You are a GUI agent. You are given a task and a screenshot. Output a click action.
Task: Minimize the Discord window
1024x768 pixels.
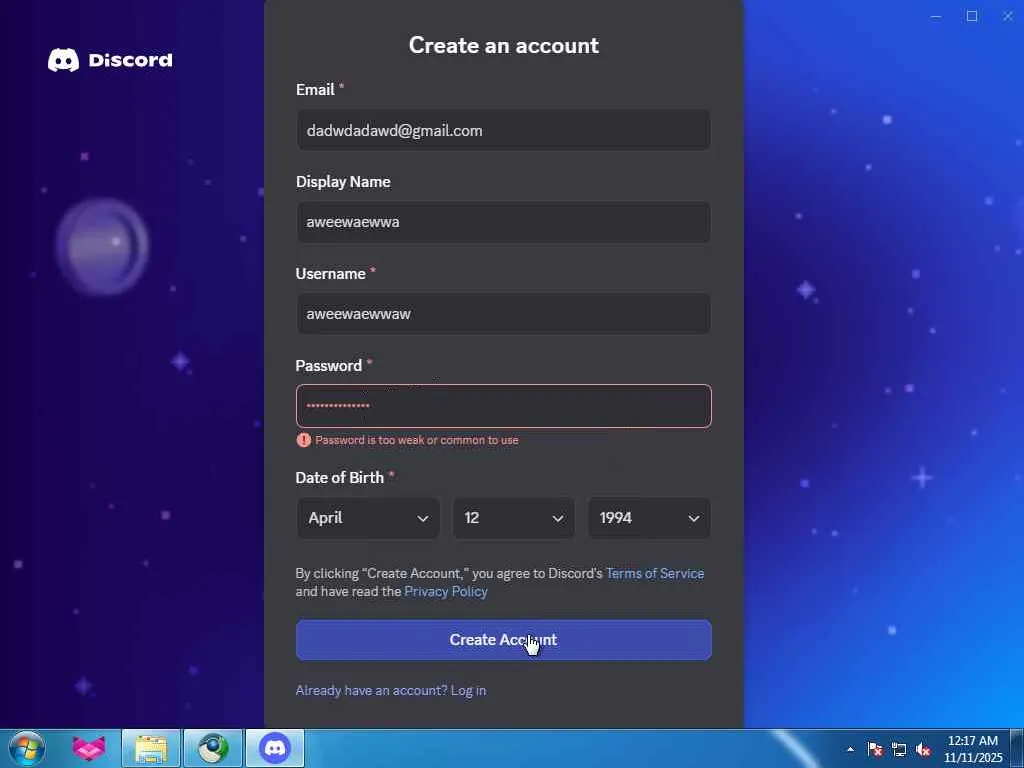(936, 16)
